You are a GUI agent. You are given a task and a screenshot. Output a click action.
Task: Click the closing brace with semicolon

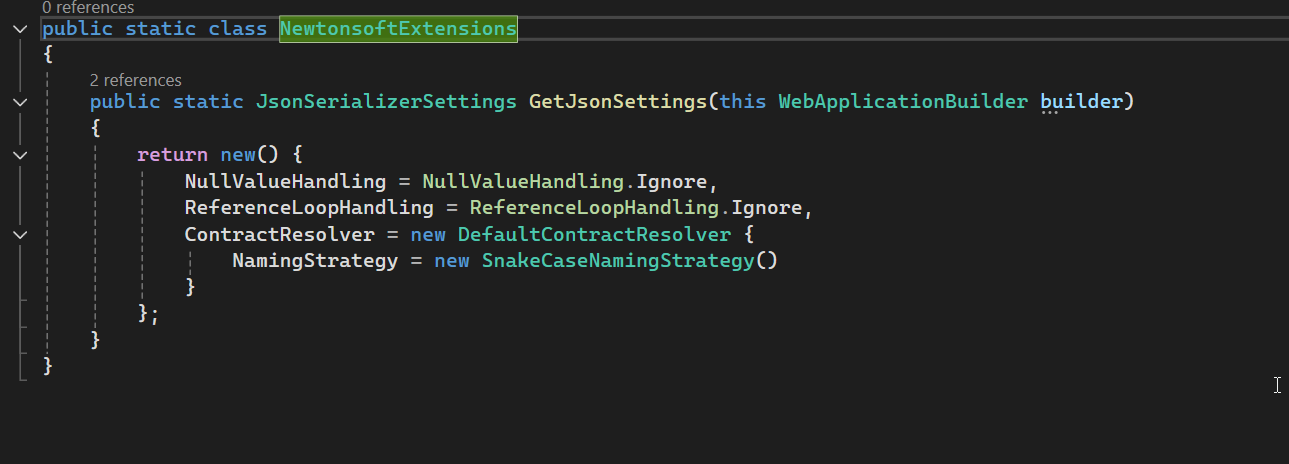[149, 314]
